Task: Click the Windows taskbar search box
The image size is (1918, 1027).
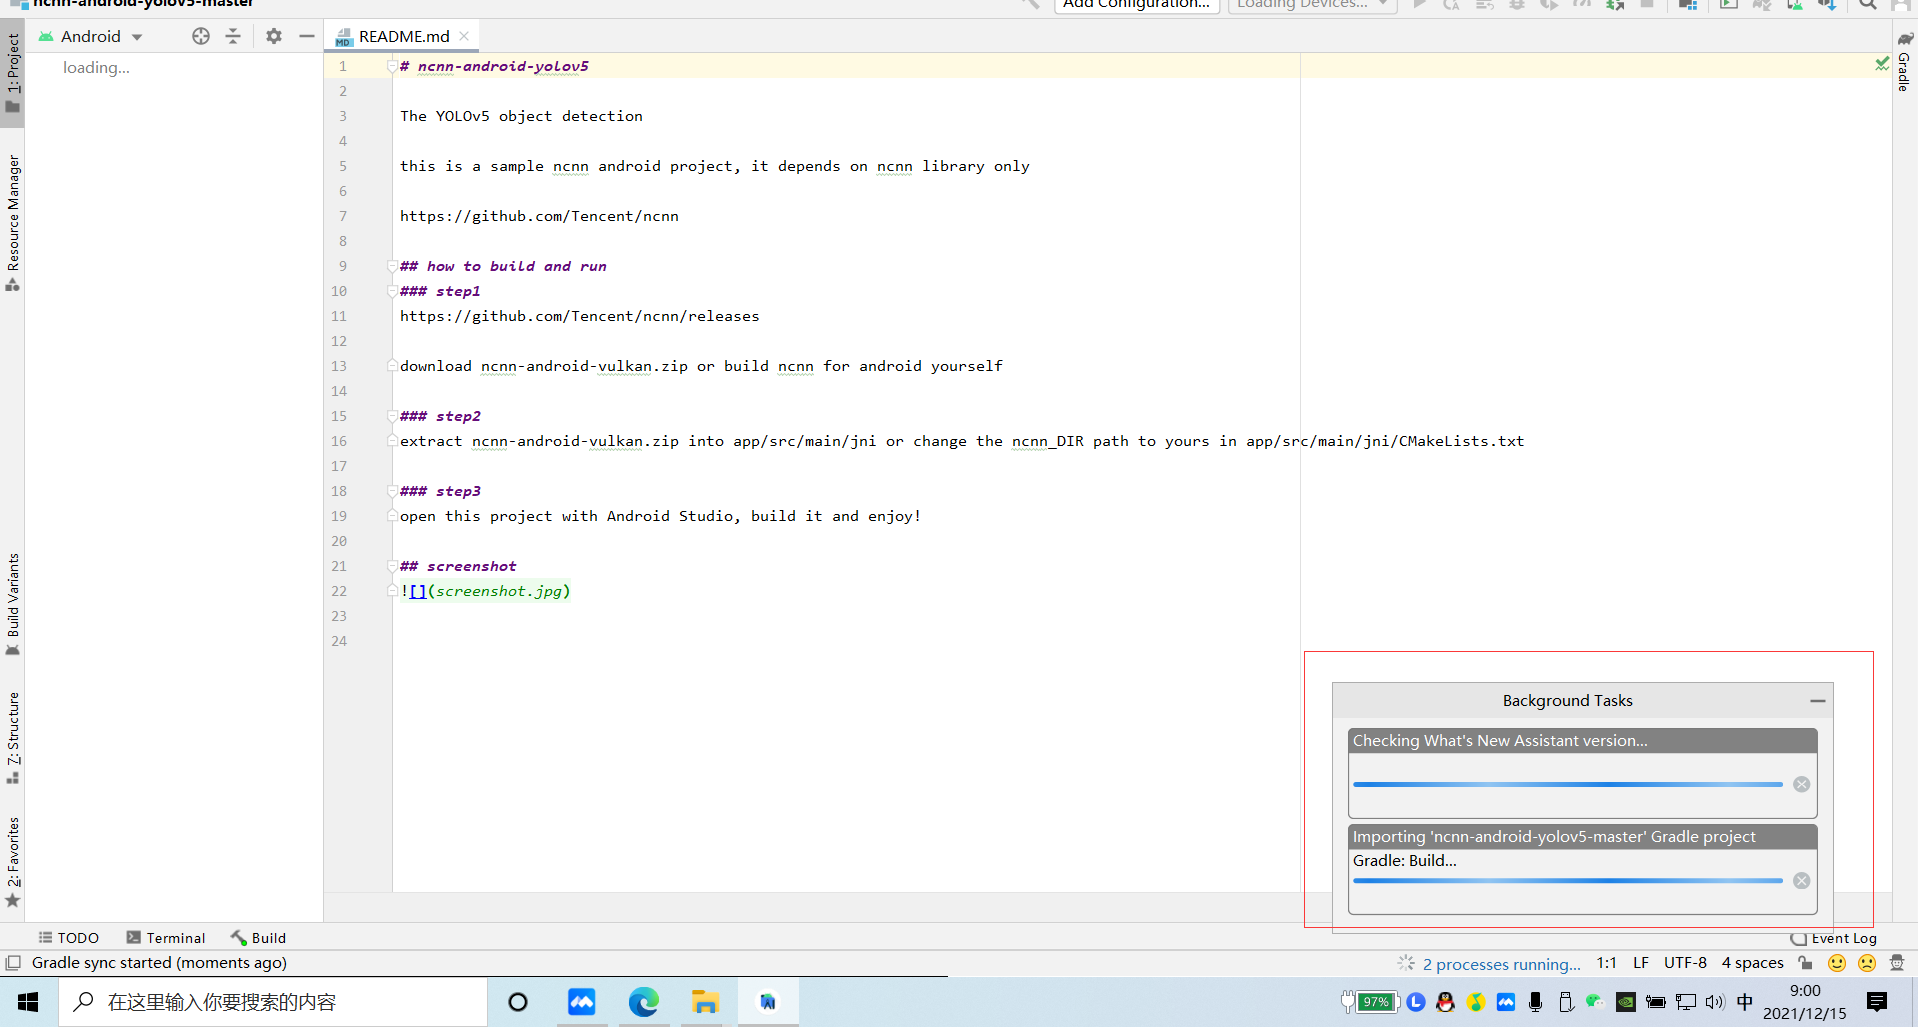Action: [270, 1002]
